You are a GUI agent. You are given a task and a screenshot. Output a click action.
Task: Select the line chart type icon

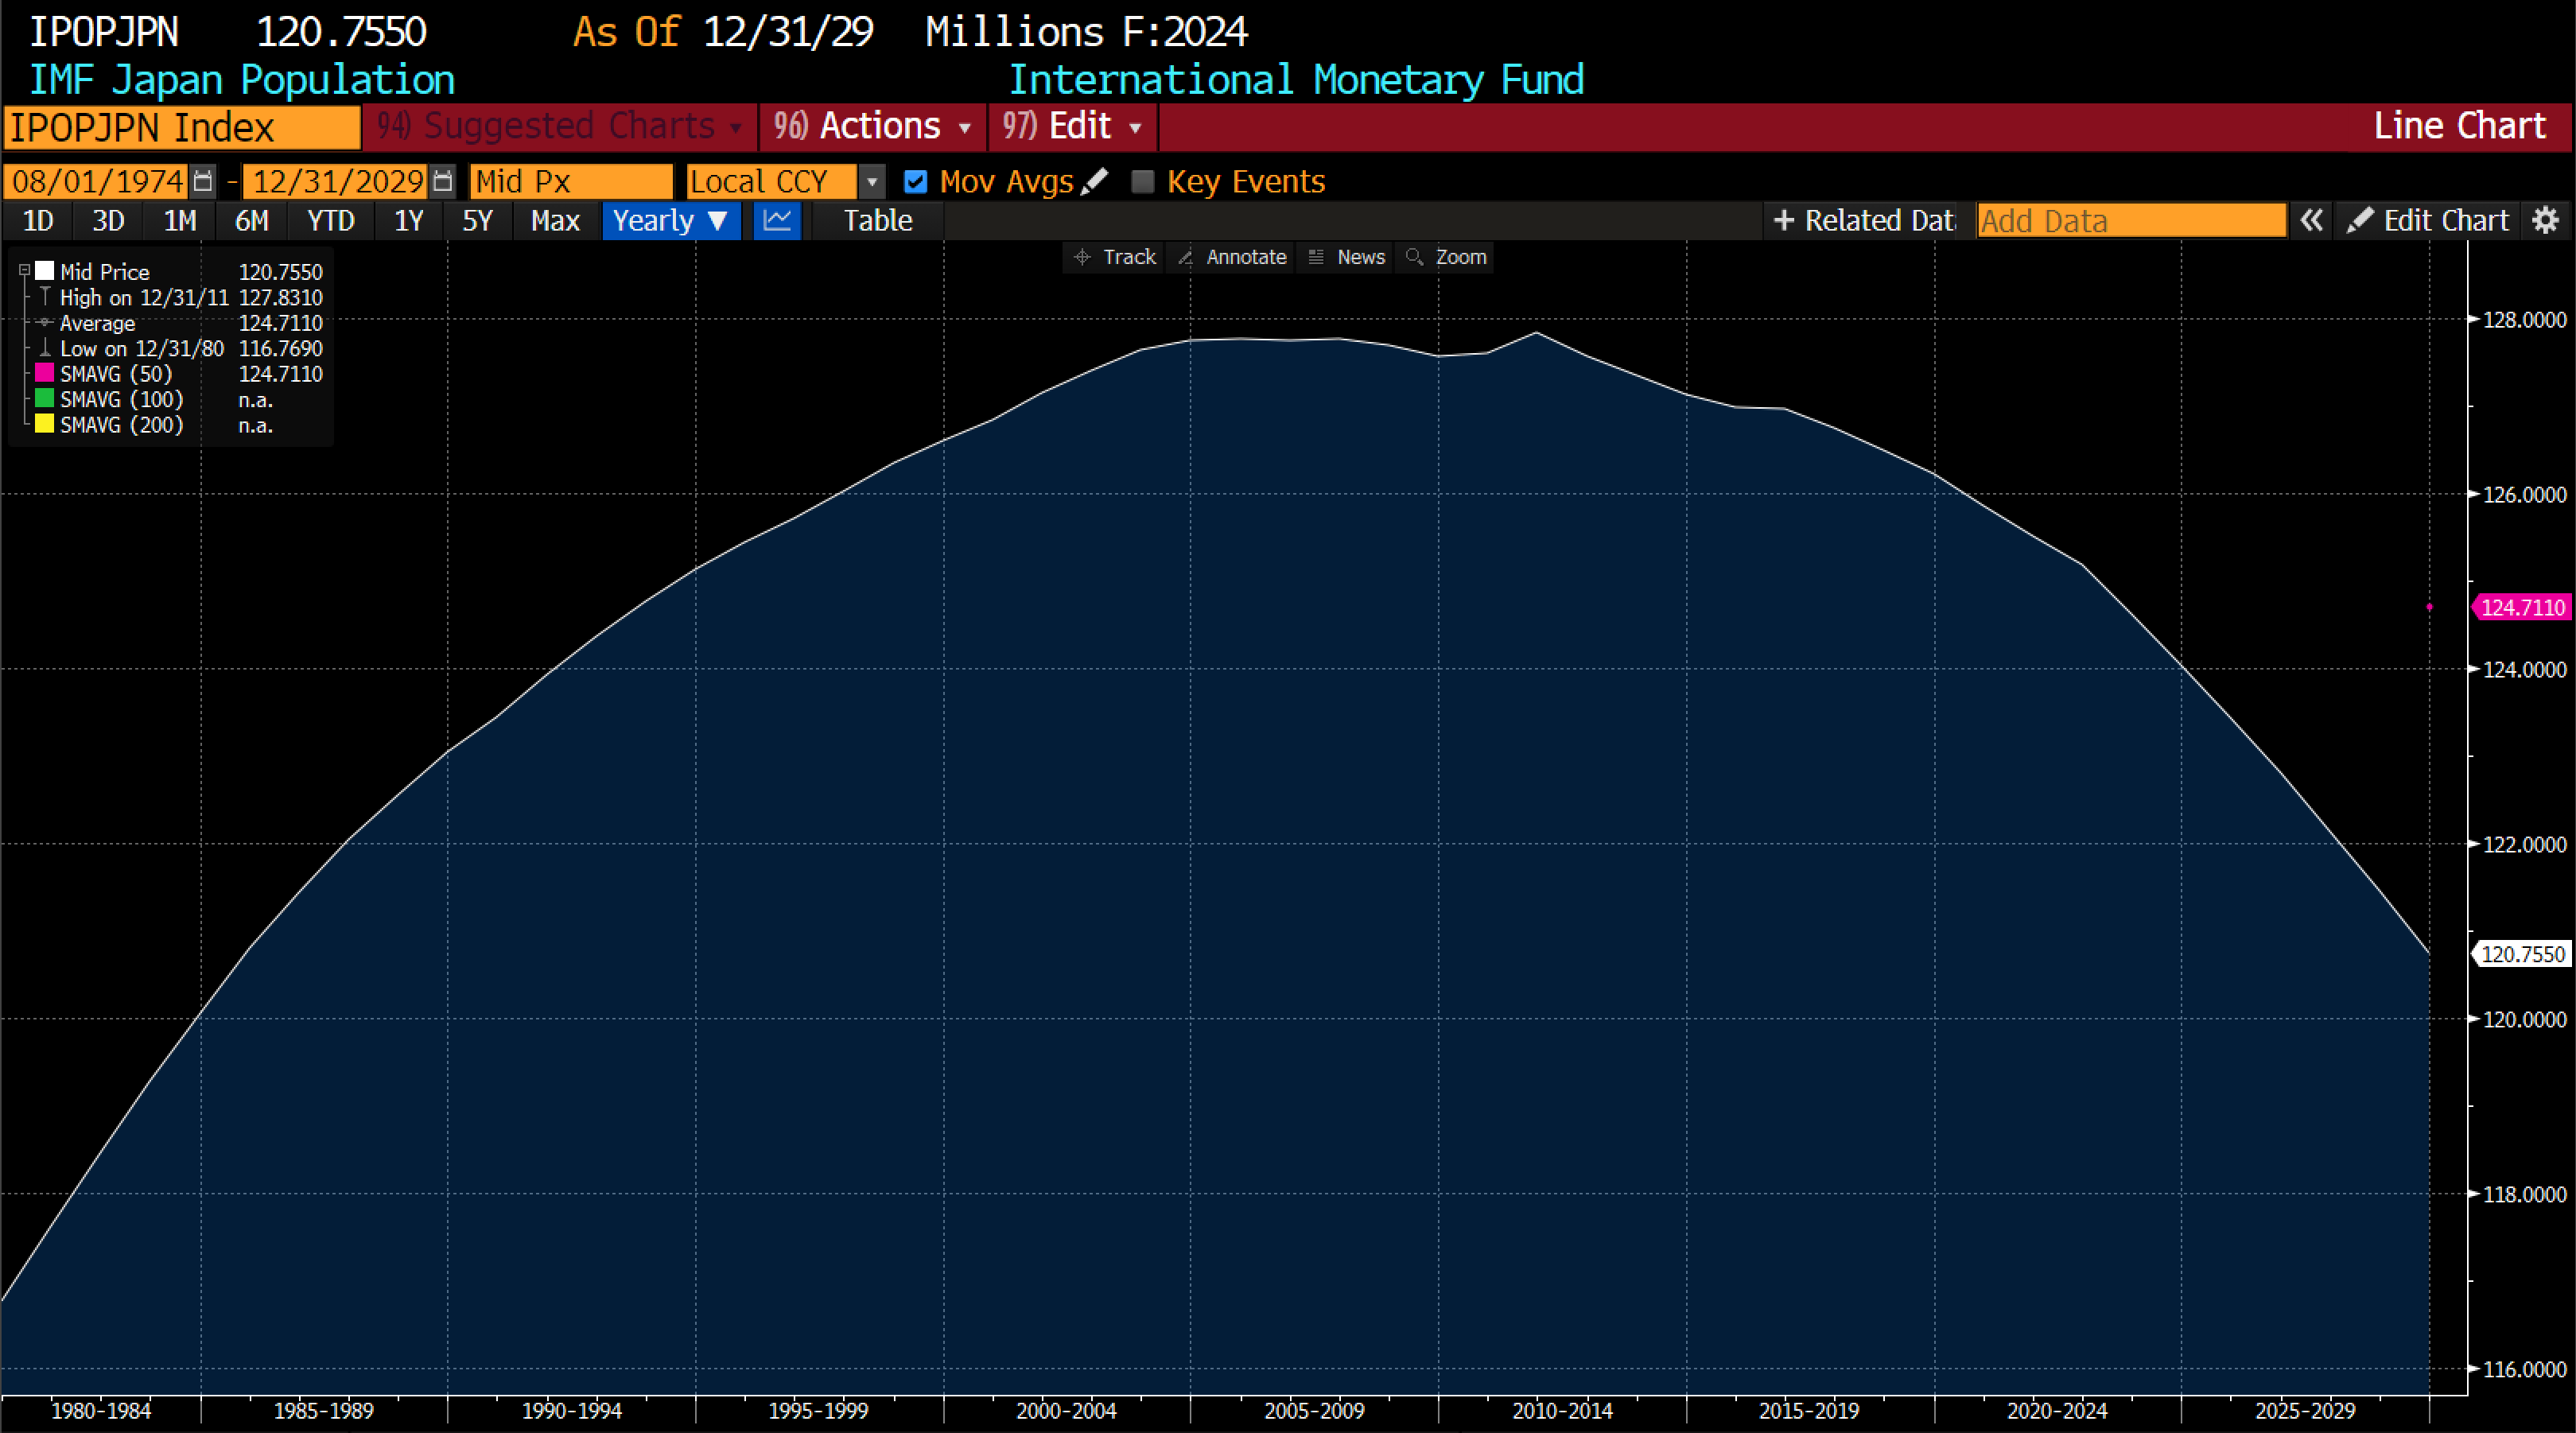click(777, 220)
